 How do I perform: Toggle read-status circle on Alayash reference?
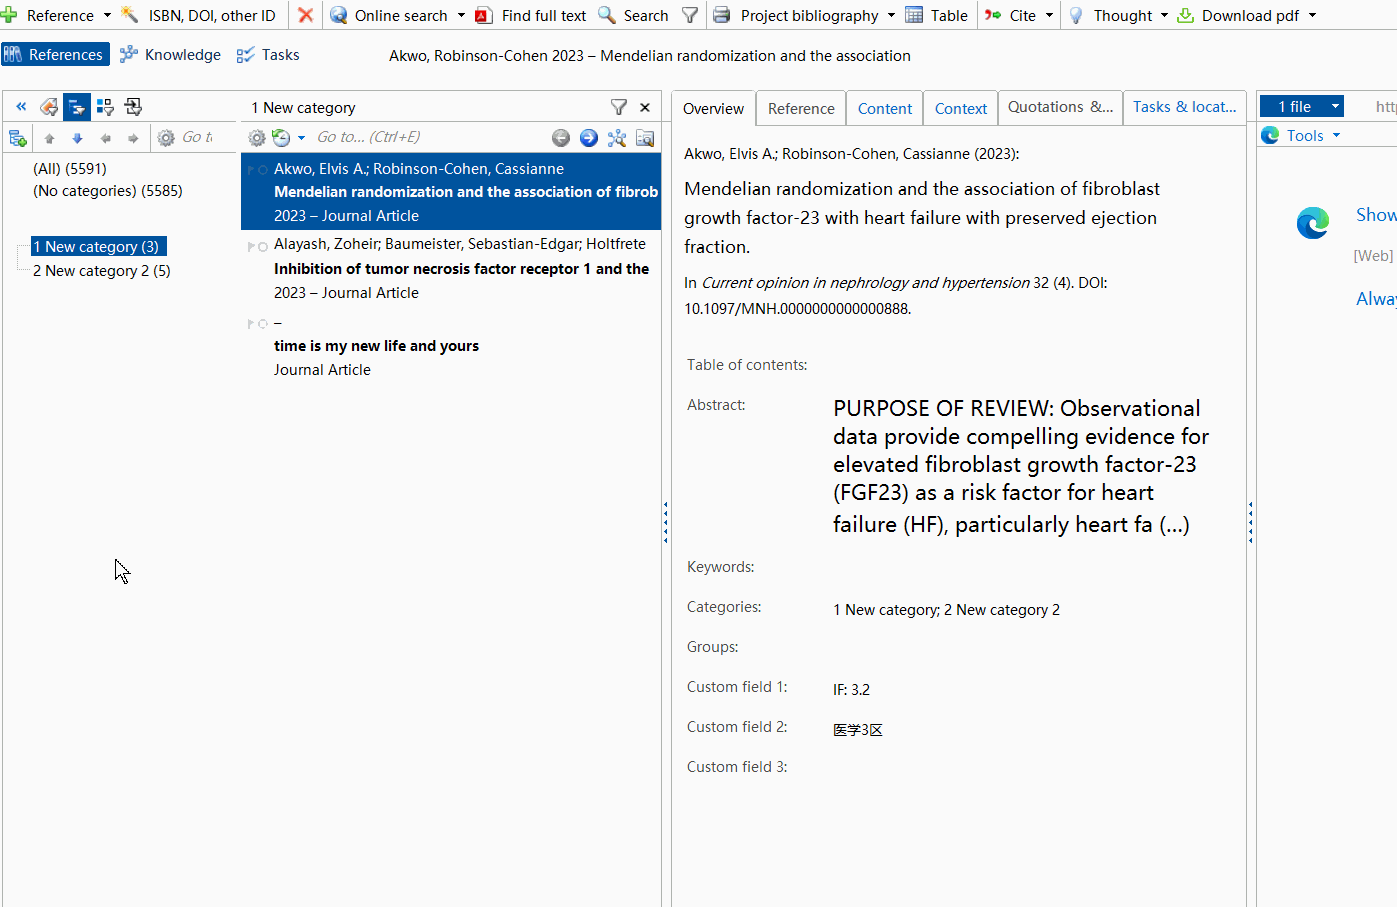(263, 246)
